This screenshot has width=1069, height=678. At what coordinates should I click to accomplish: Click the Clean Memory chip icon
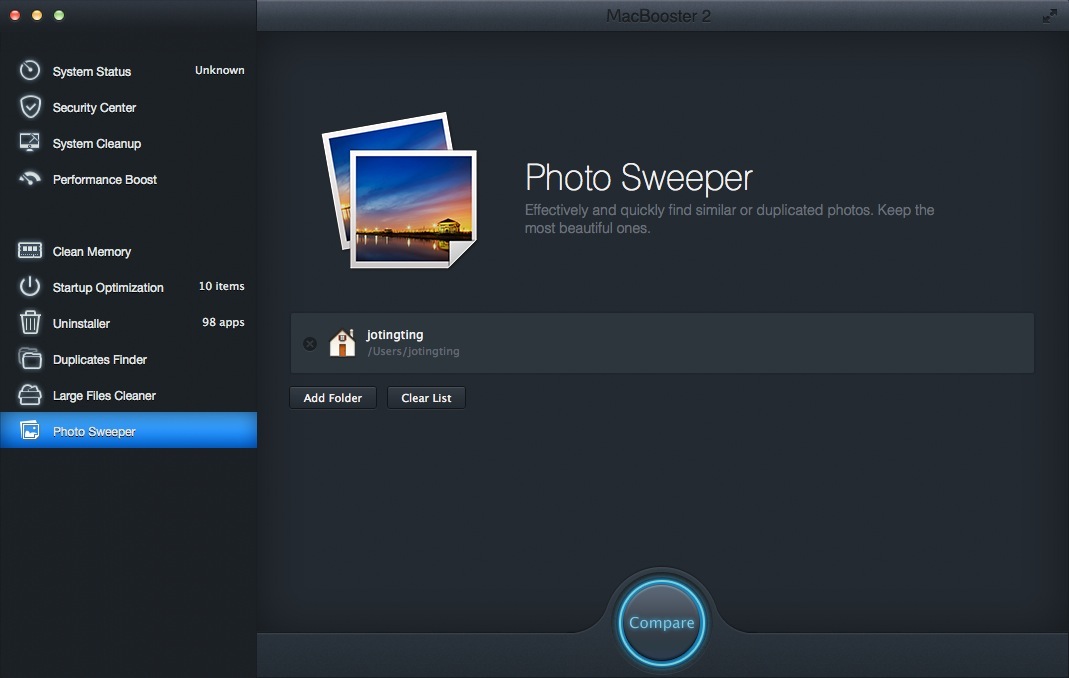point(30,251)
